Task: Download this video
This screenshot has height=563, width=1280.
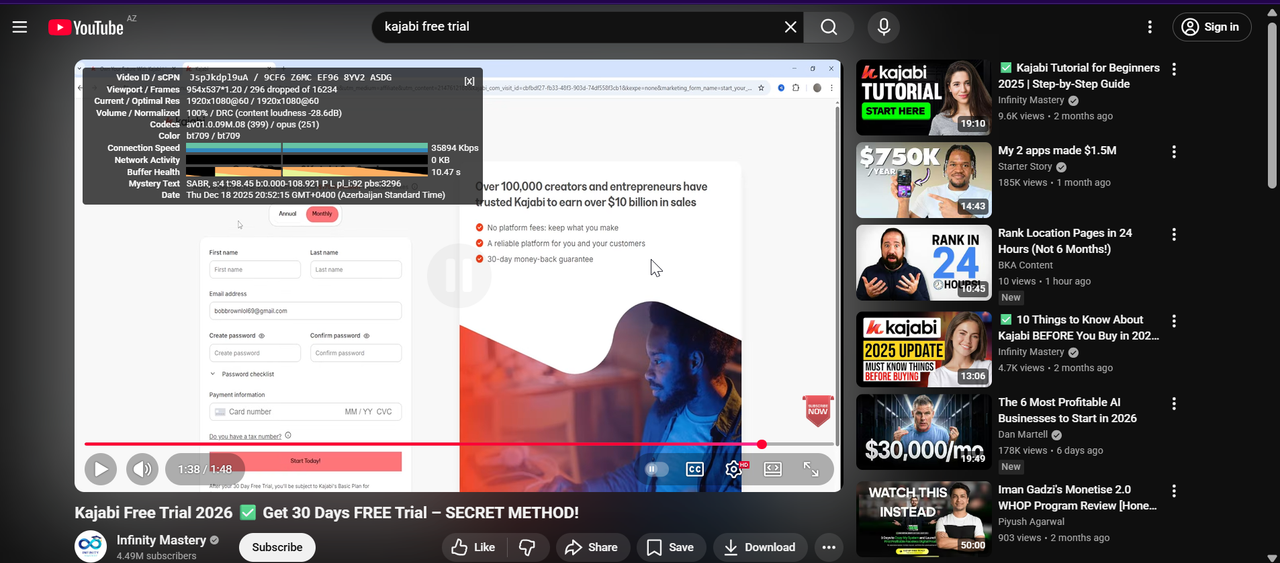Action: pos(760,547)
